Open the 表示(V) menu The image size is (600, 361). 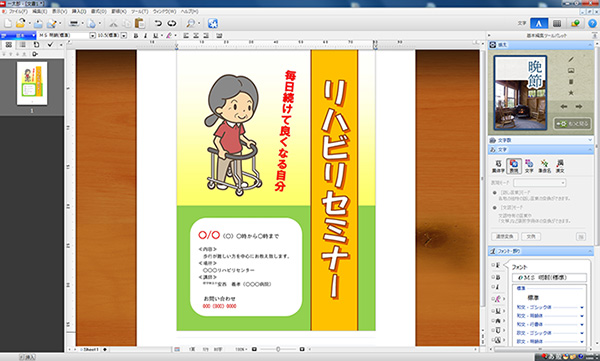tap(59, 12)
